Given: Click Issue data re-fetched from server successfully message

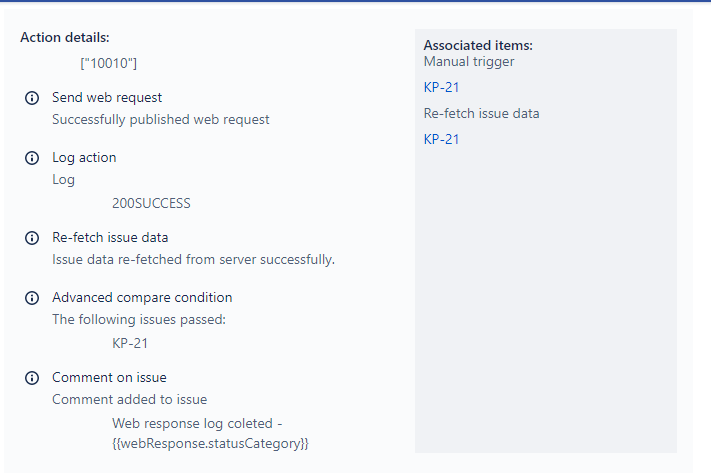Looking at the screenshot, I should click(193, 259).
